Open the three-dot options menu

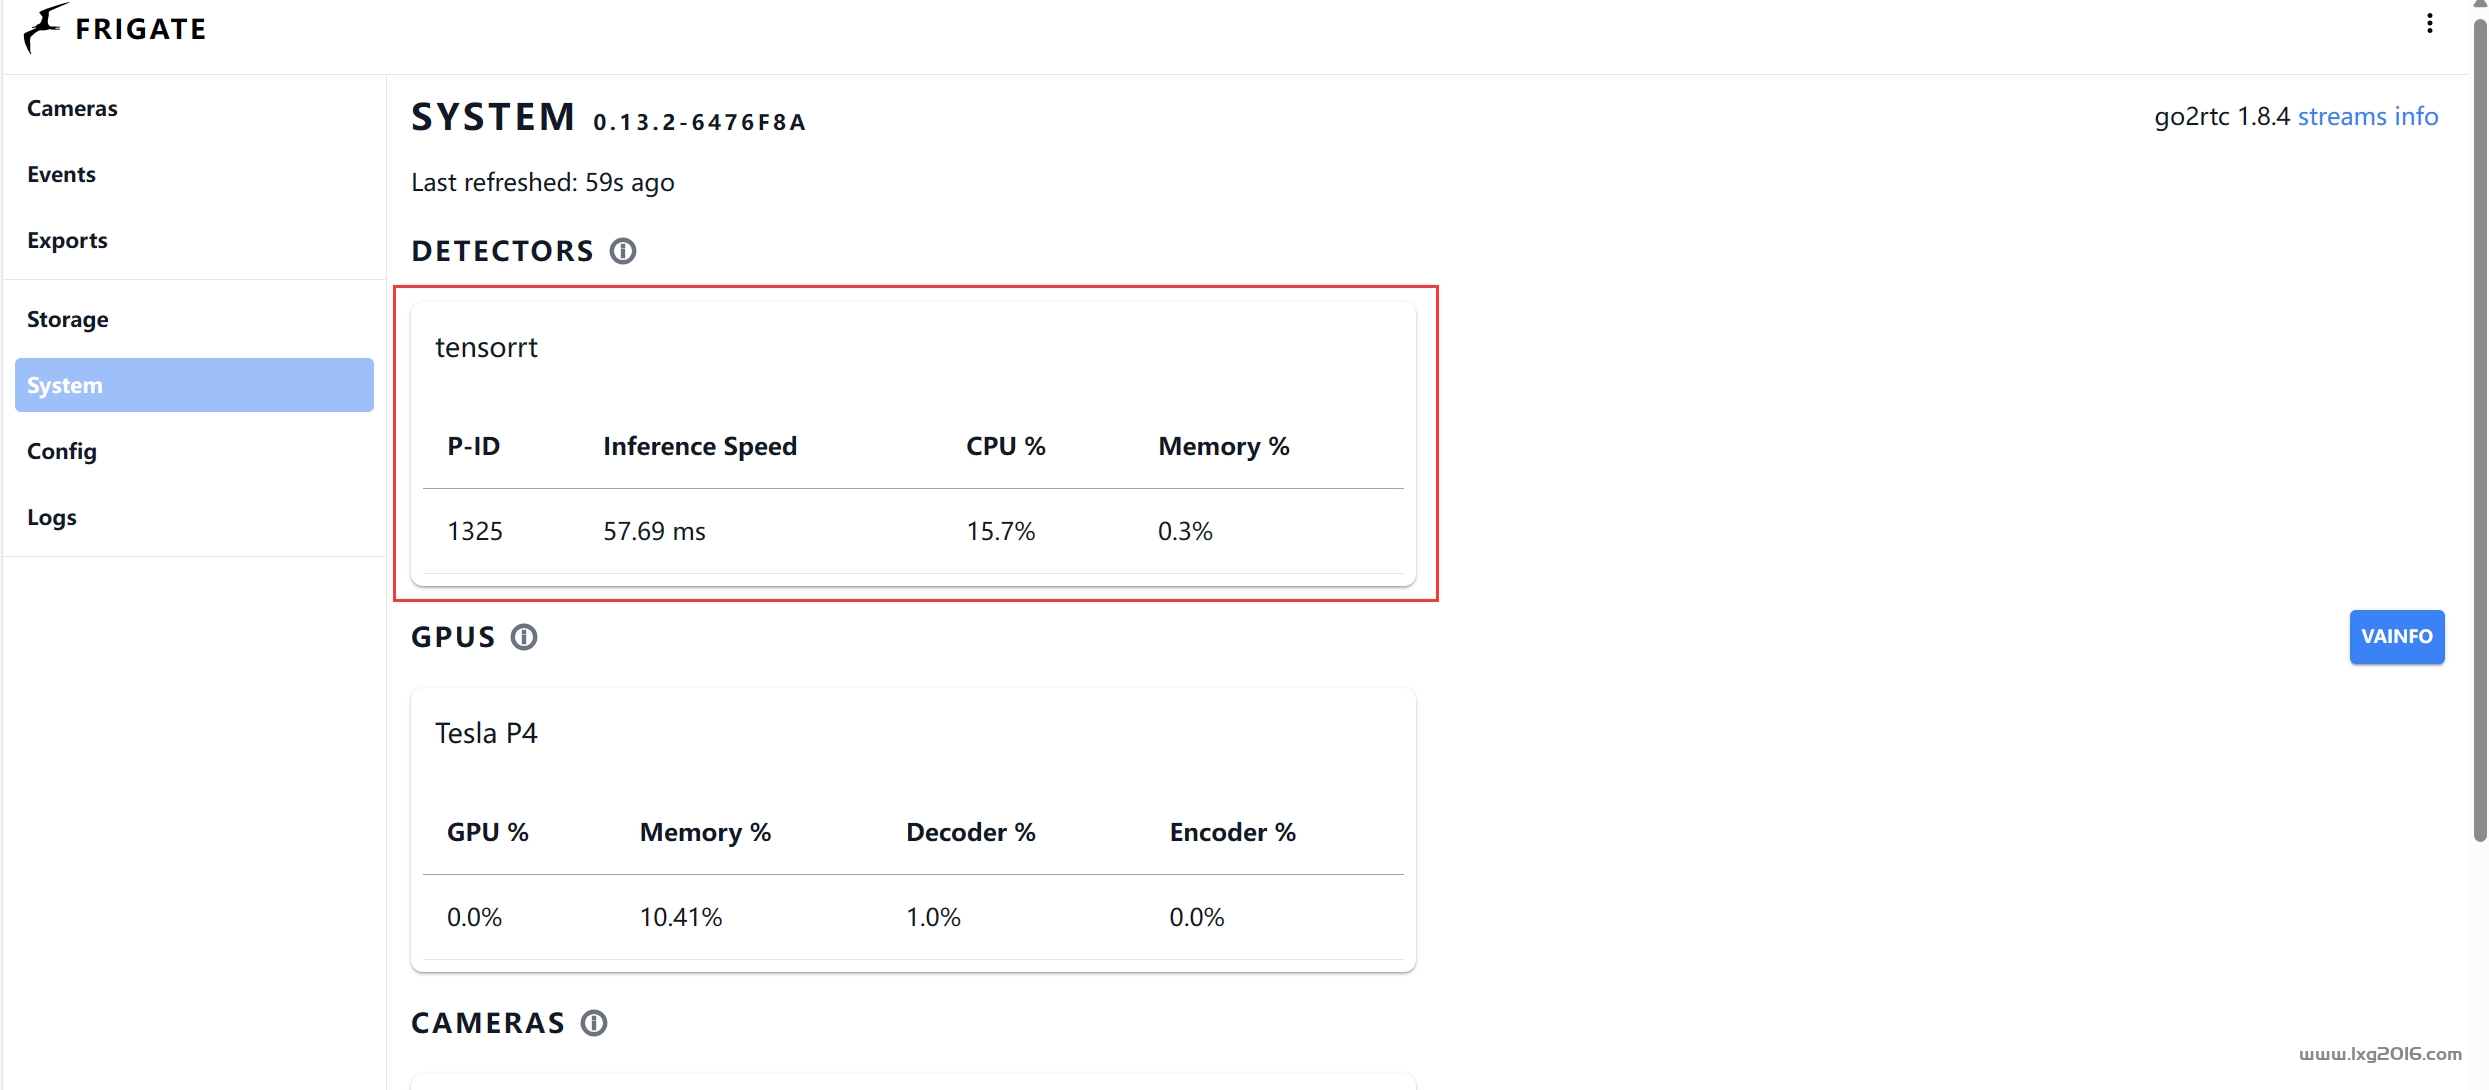point(2429,23)
